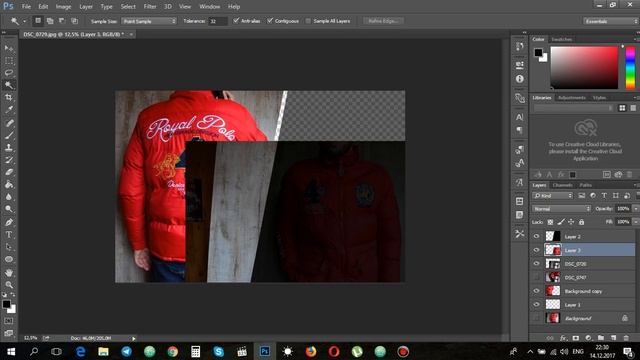
Task: Select the Clone Stamp tool
Action: tap(9, 147)
